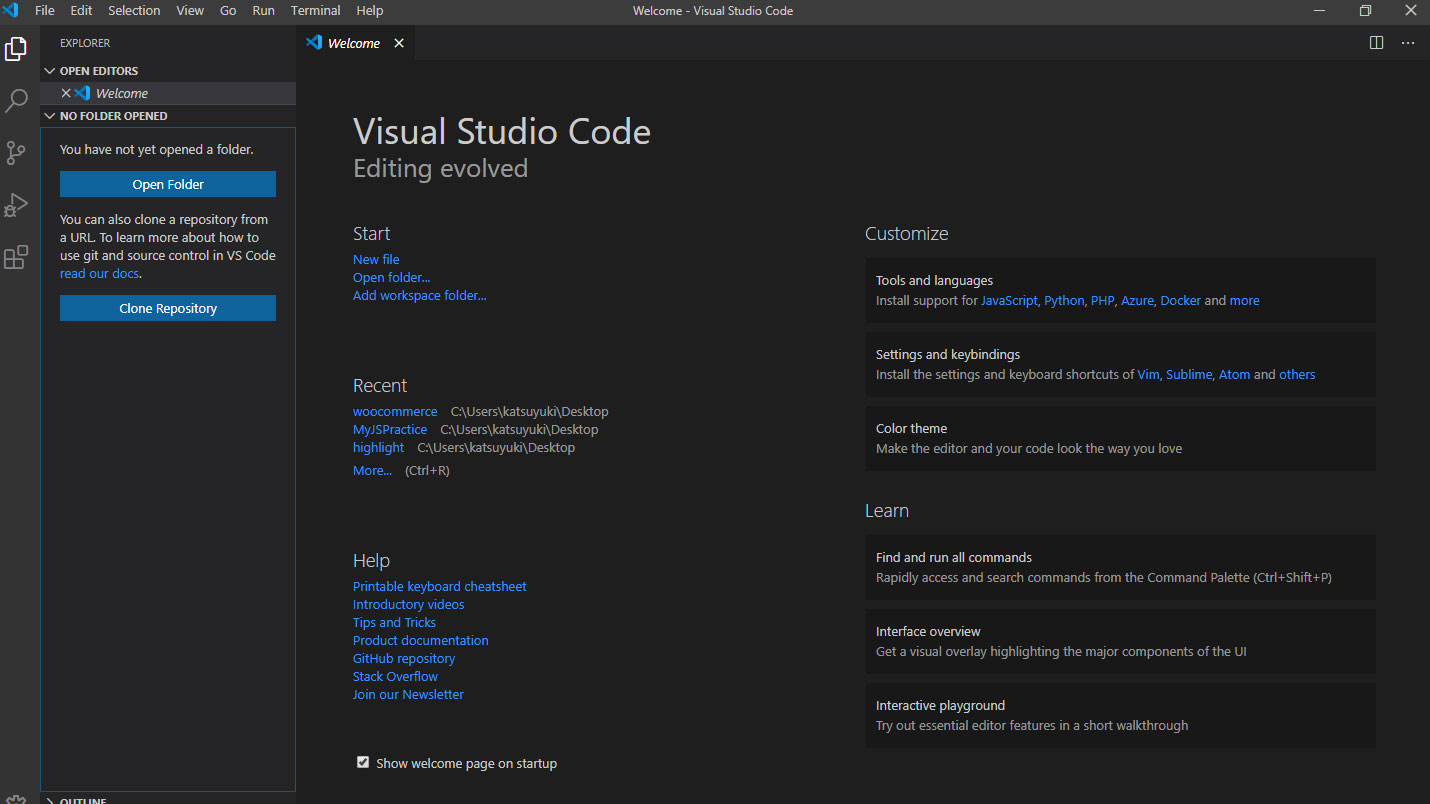The height and width of the screenshot is (804, 1430).
Task: Open the Run menu
Action: (x=263, y=10)
